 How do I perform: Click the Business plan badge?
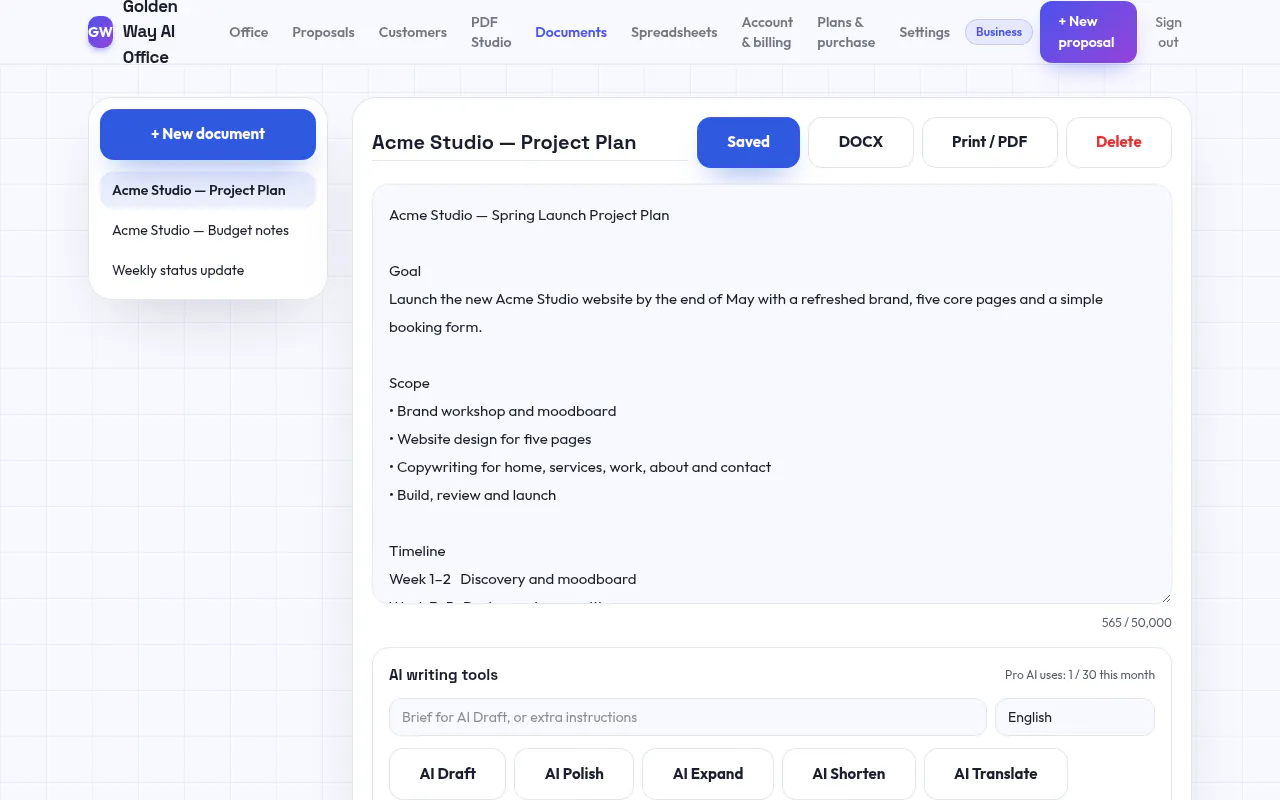pyautogui.click(x=999, y=32)
